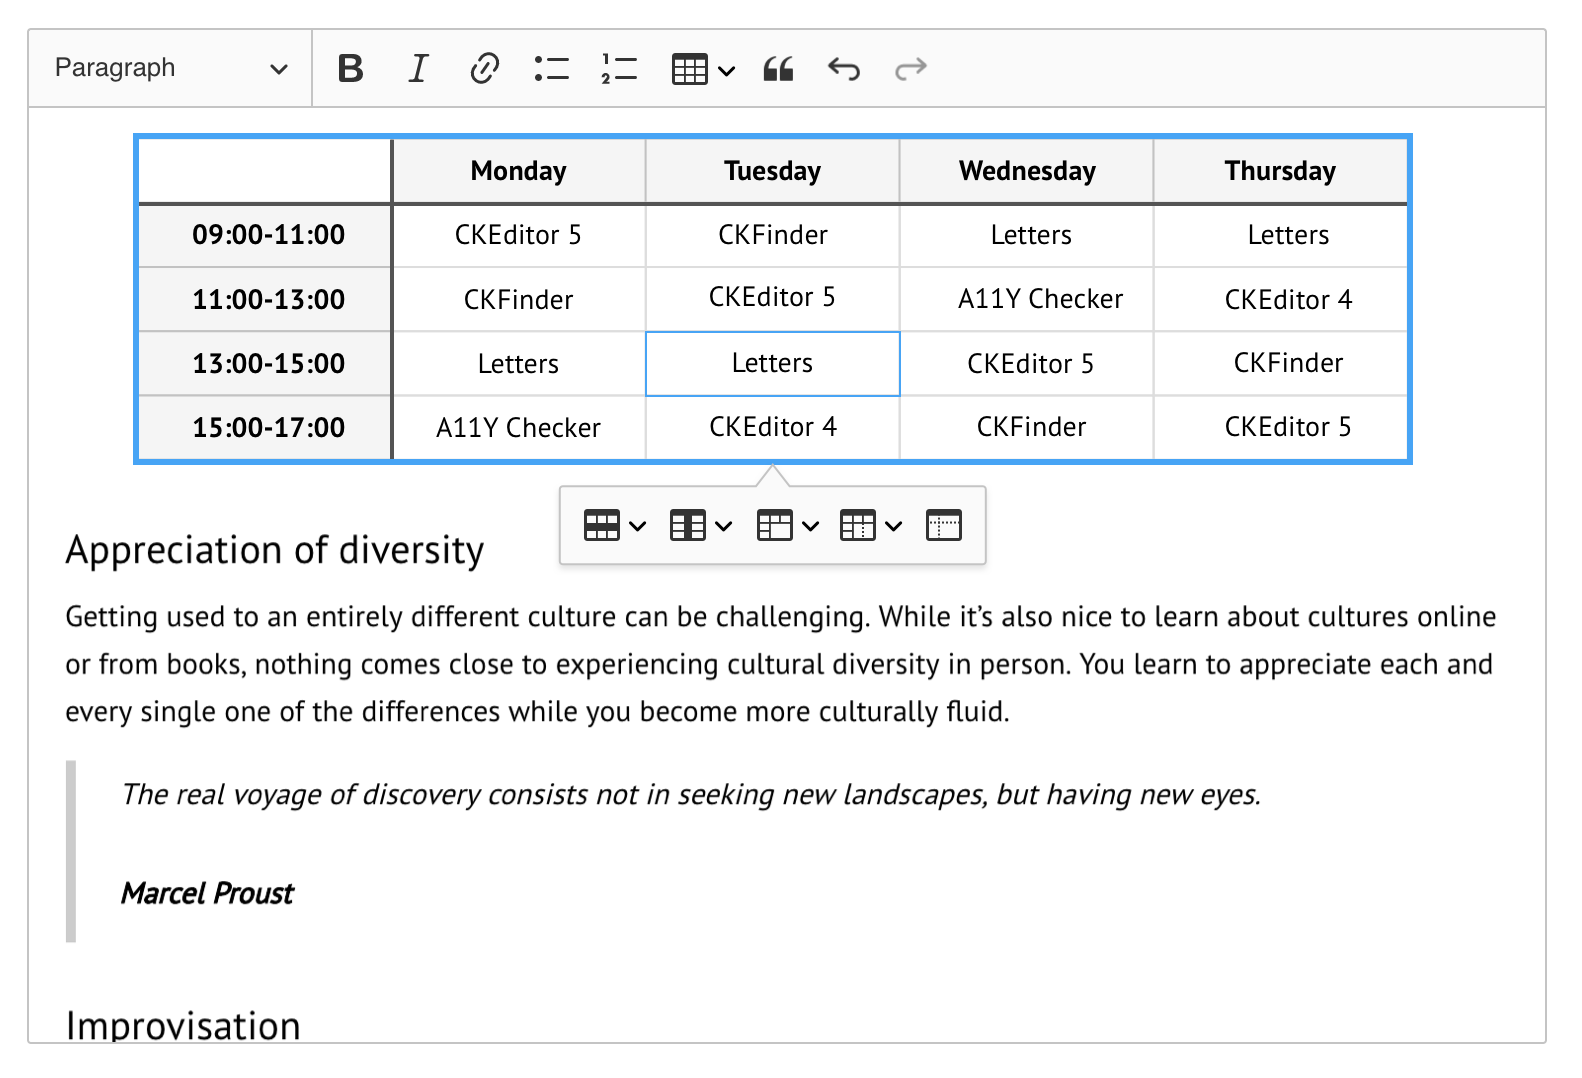
Task: Click the paragraph starting Getting used to
Action: point(781,664)
